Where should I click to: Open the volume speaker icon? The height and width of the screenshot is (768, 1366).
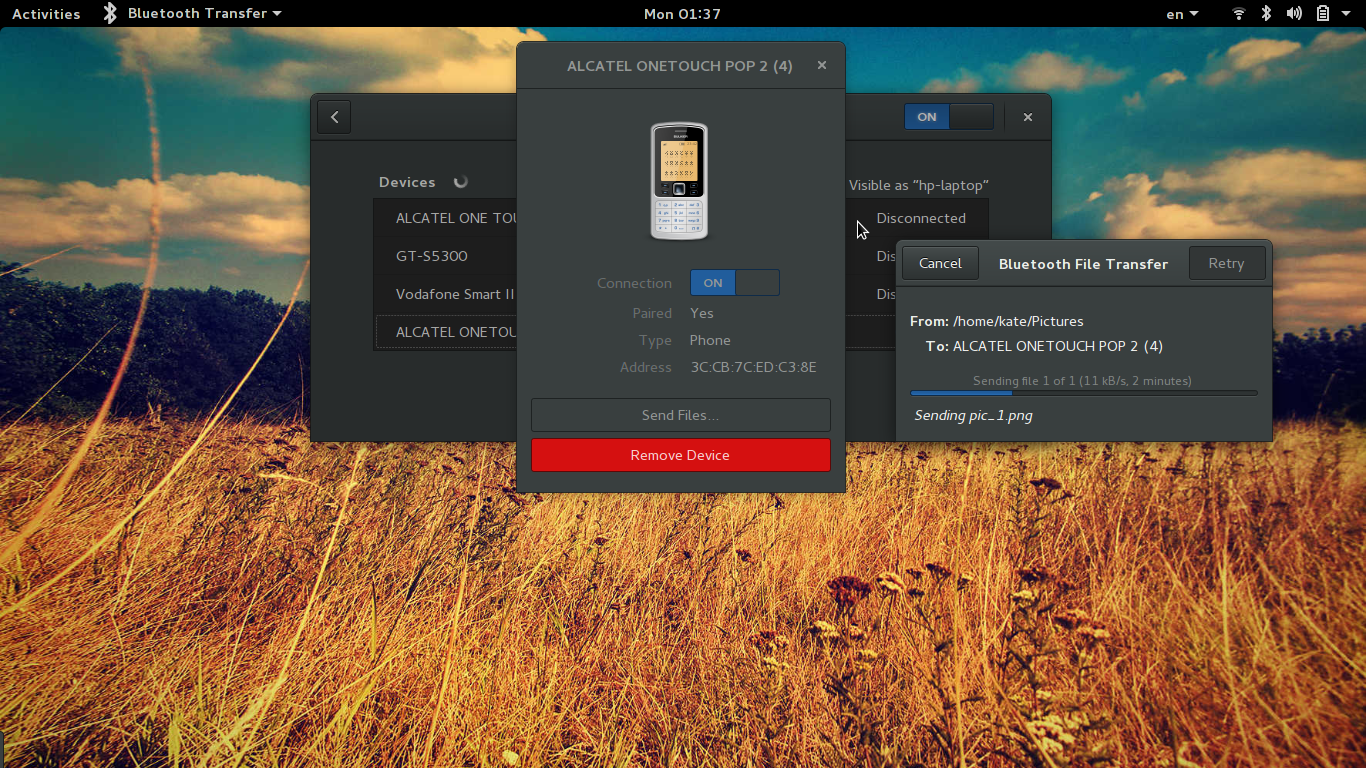coord(1294,13)
